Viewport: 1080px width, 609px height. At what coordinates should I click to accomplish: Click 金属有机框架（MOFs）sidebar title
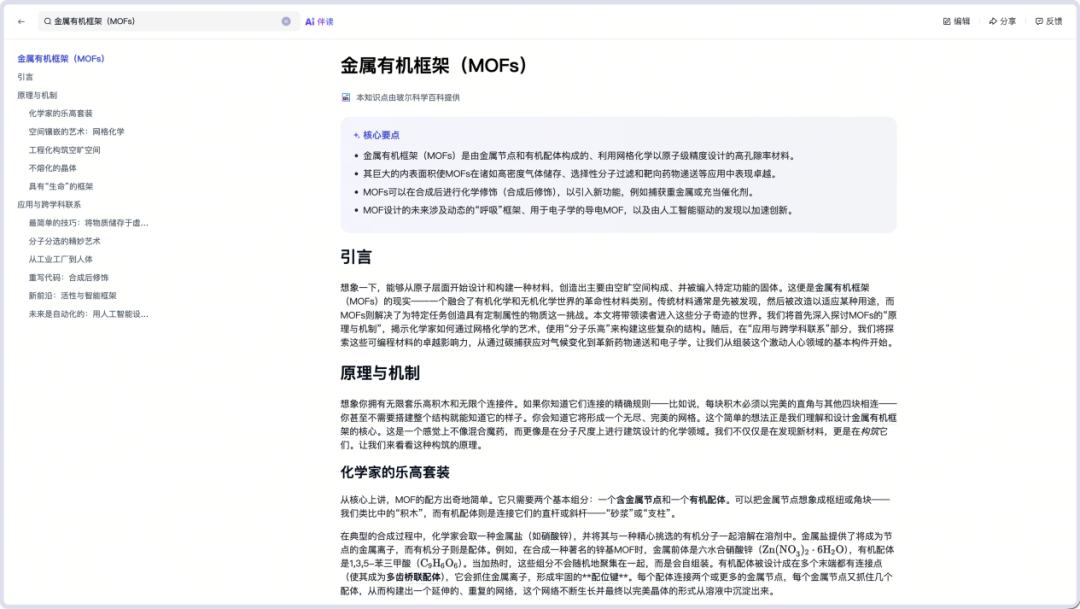60,58
